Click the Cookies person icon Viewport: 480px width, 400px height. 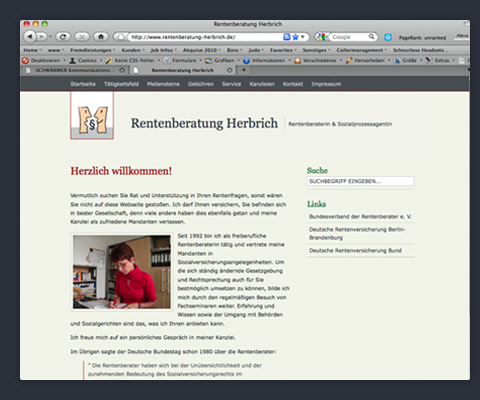pyautogui.click(x=73, y=60)
